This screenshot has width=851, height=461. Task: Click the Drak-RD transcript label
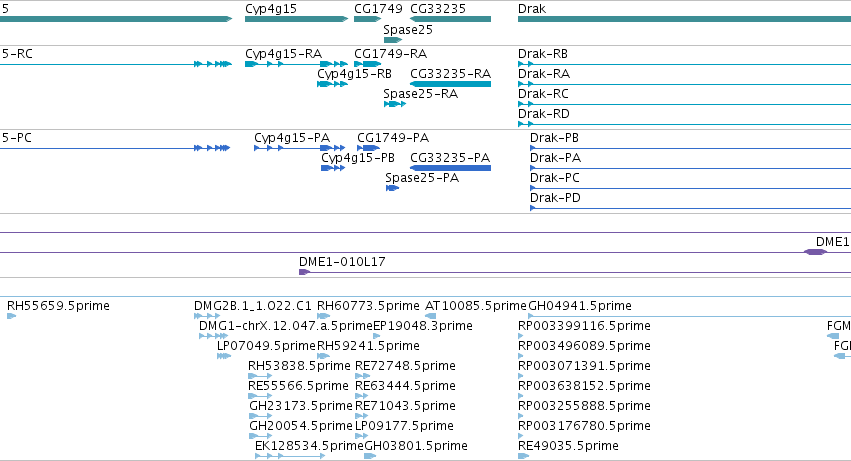(544, 114)
